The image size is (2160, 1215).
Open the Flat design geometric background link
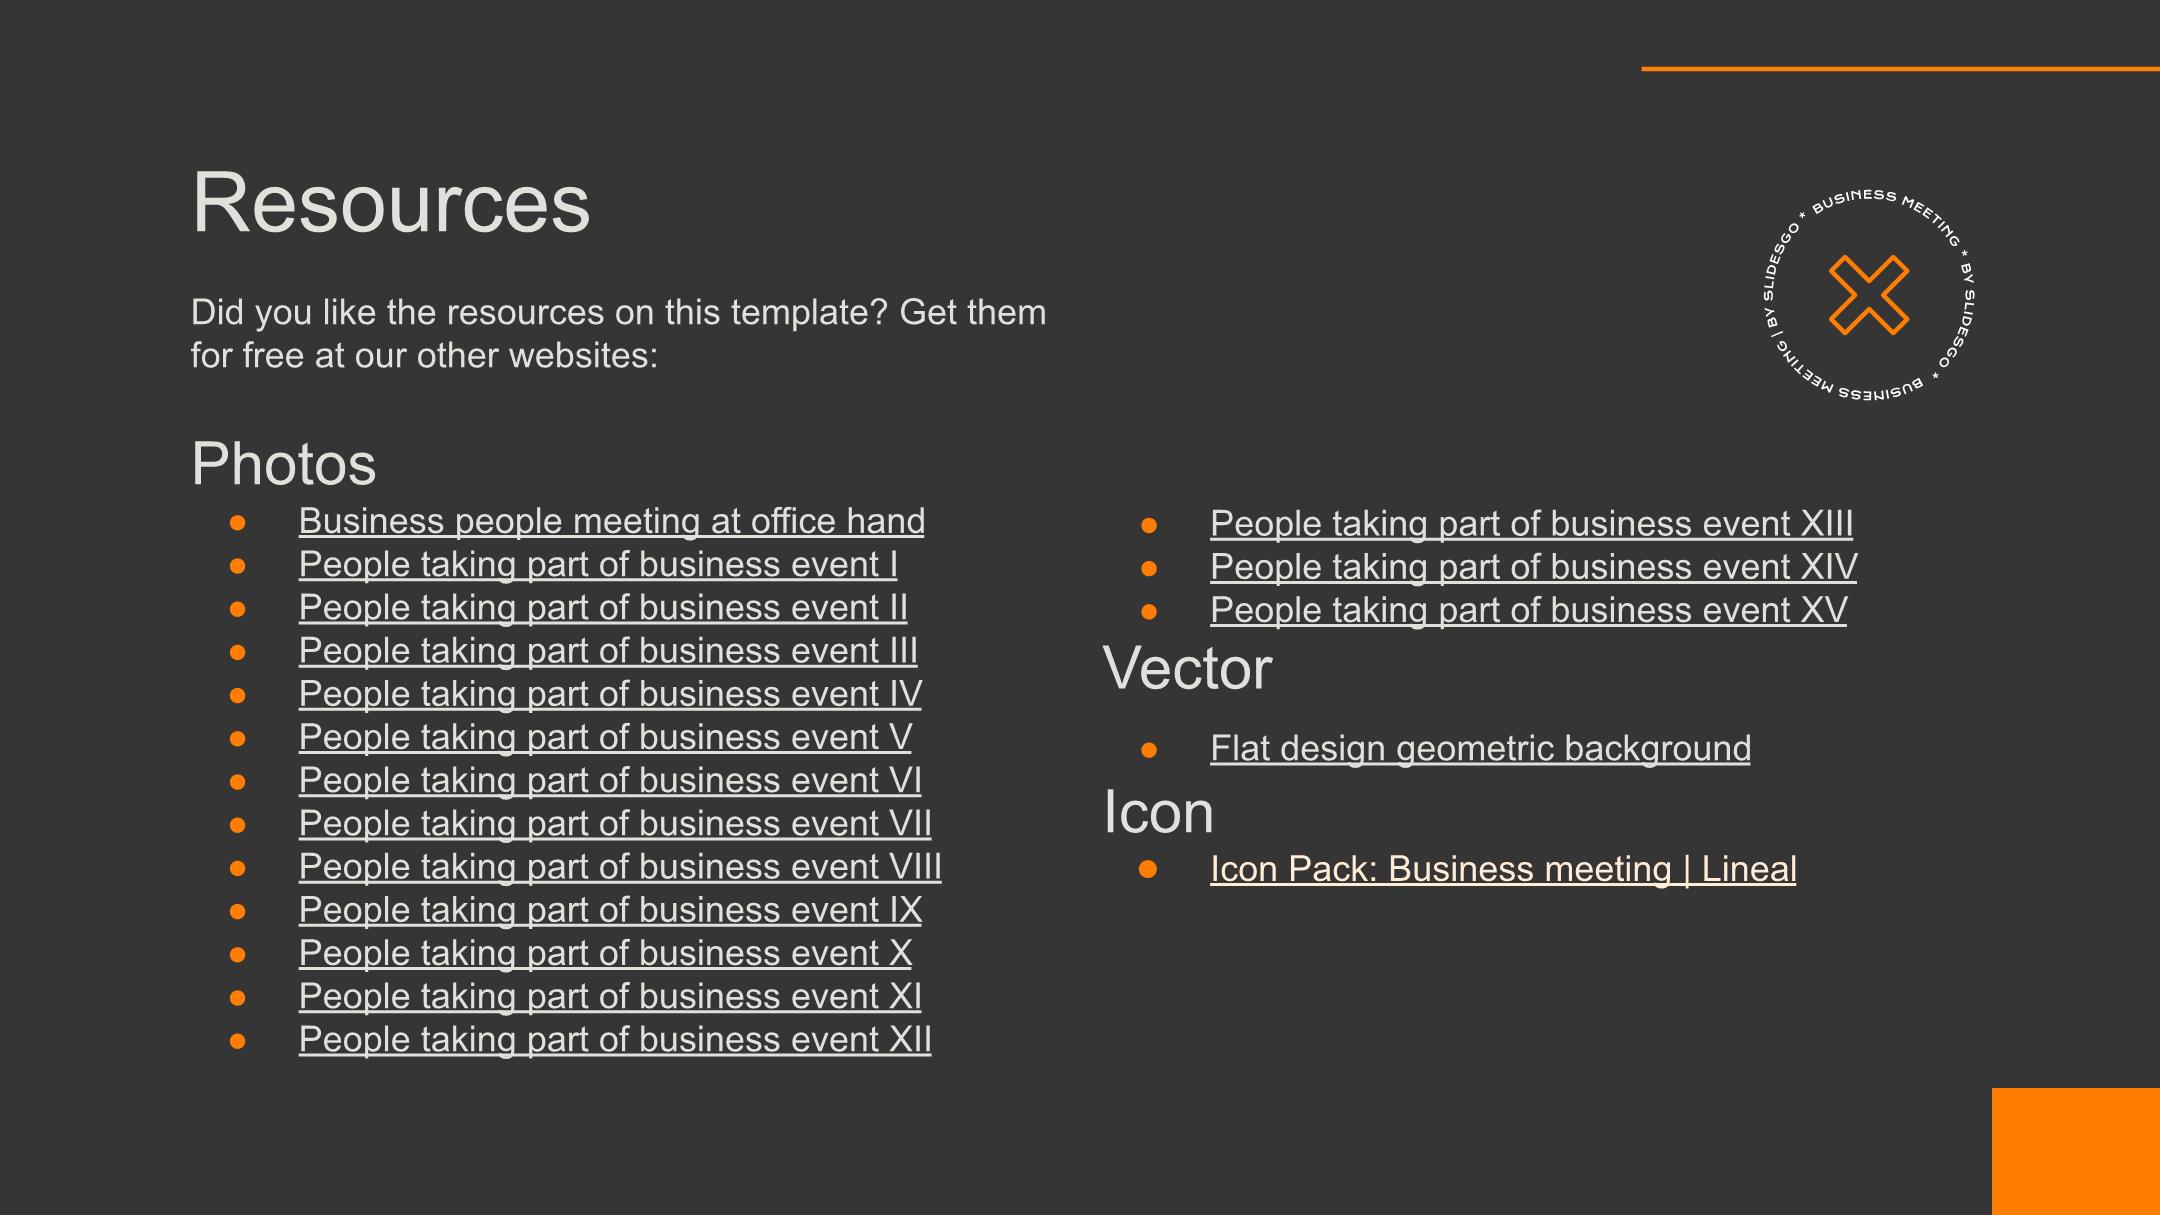(x=1480, y=748)
